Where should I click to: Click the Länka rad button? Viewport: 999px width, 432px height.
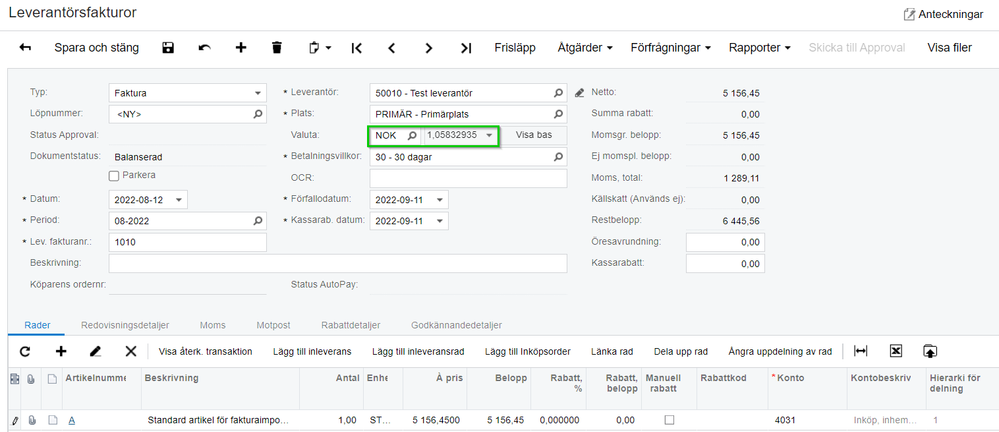tap(612, 351)
